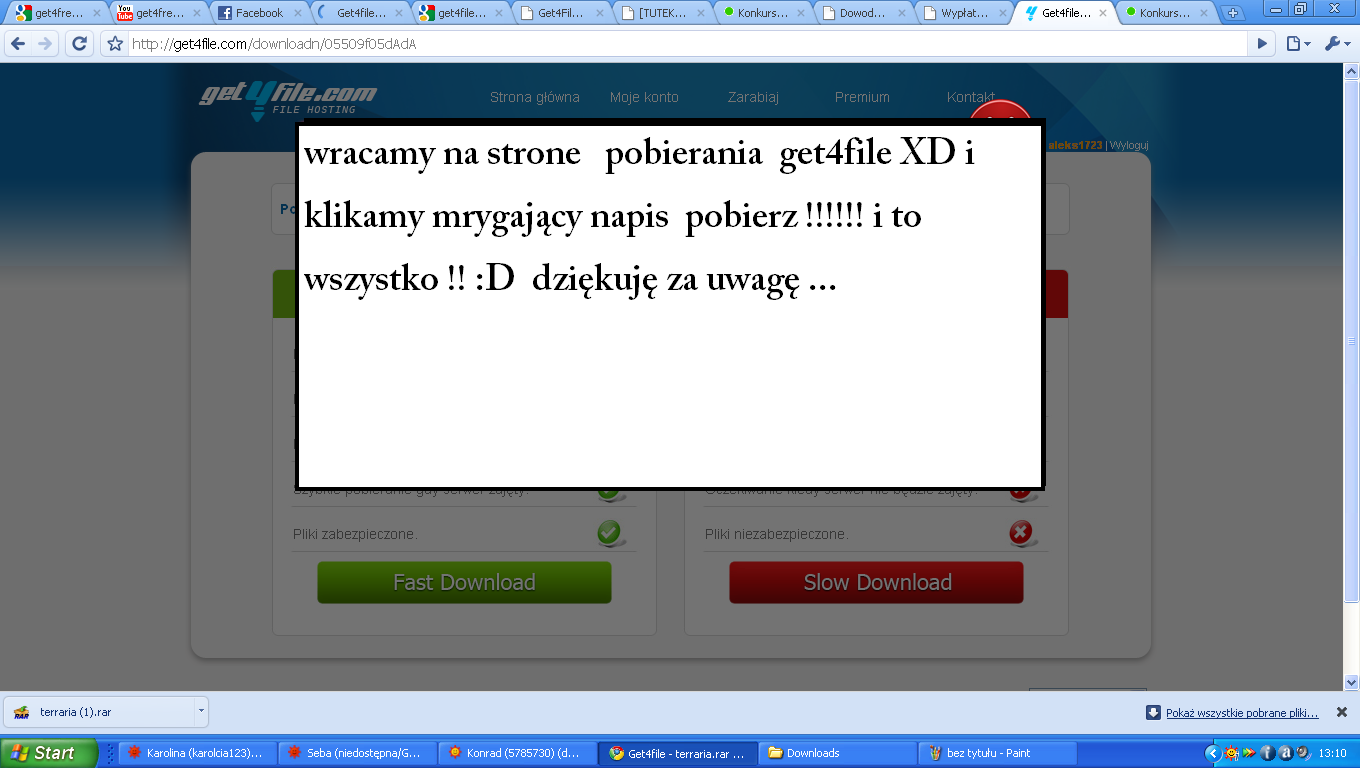Click the browser back arrow icon
Screen dimensions: 1360x768
[18, 44]
